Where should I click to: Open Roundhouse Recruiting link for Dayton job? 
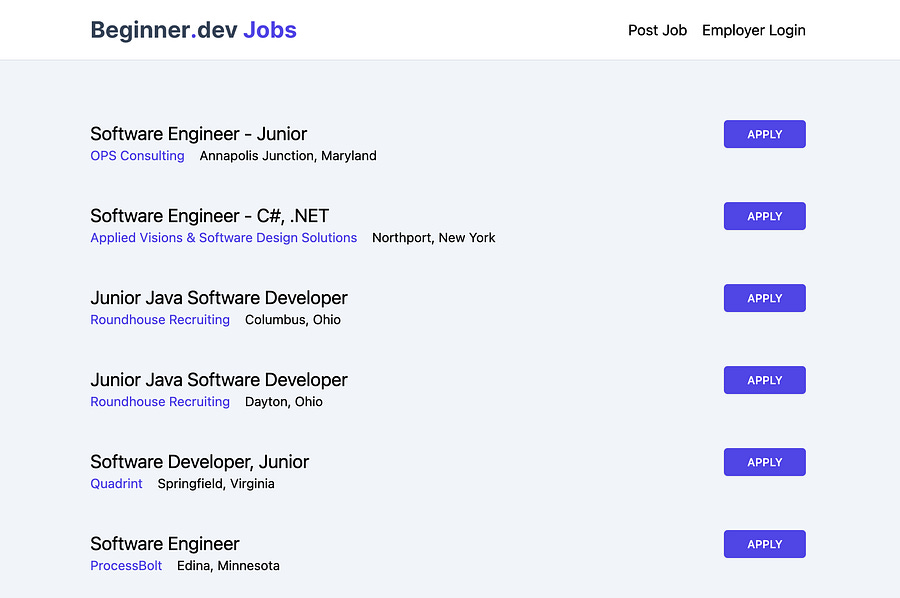click(x=160, y=402)
